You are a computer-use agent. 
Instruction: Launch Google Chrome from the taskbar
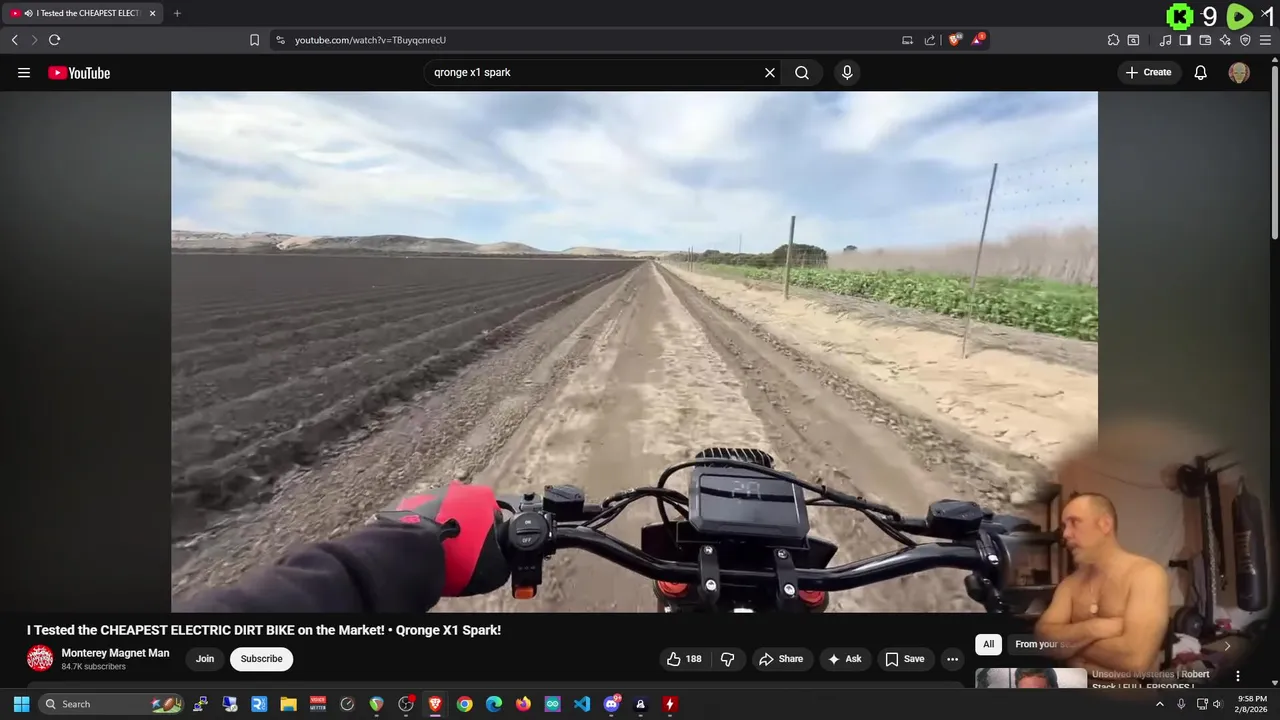pos(464,704)
